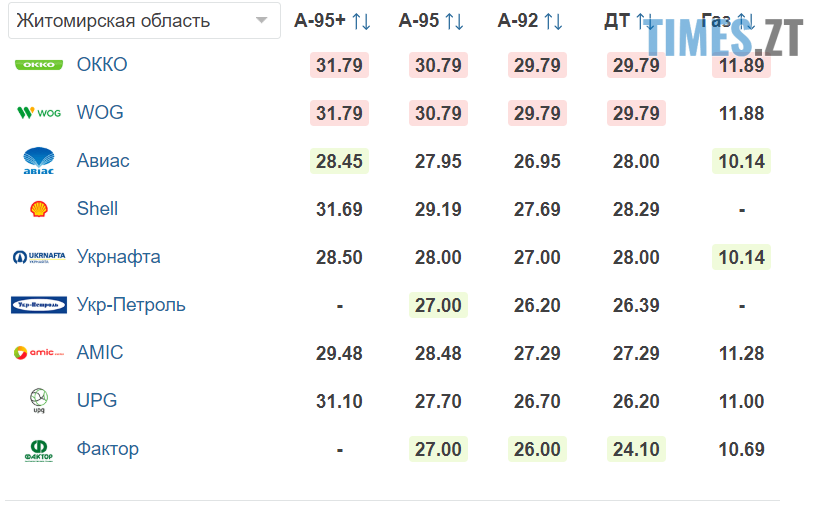Open the Житомирская область region dropdown
This screenshot has width=831, height=505.
(x=143, y=20)
